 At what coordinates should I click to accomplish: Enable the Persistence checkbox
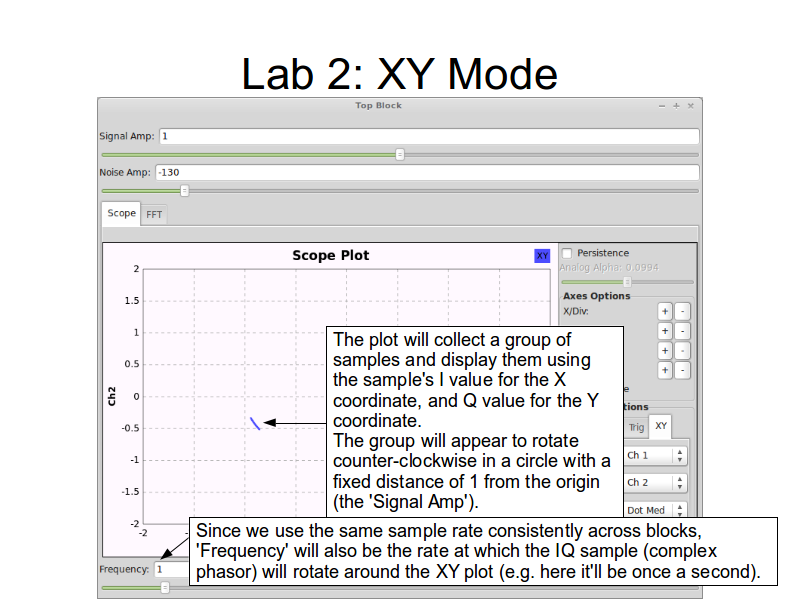567,253
